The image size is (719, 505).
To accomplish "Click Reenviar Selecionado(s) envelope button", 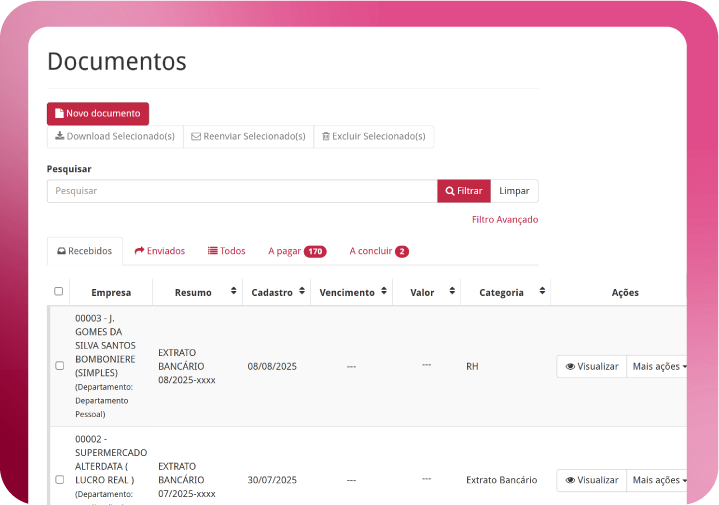I will click(x=248, y=136).
